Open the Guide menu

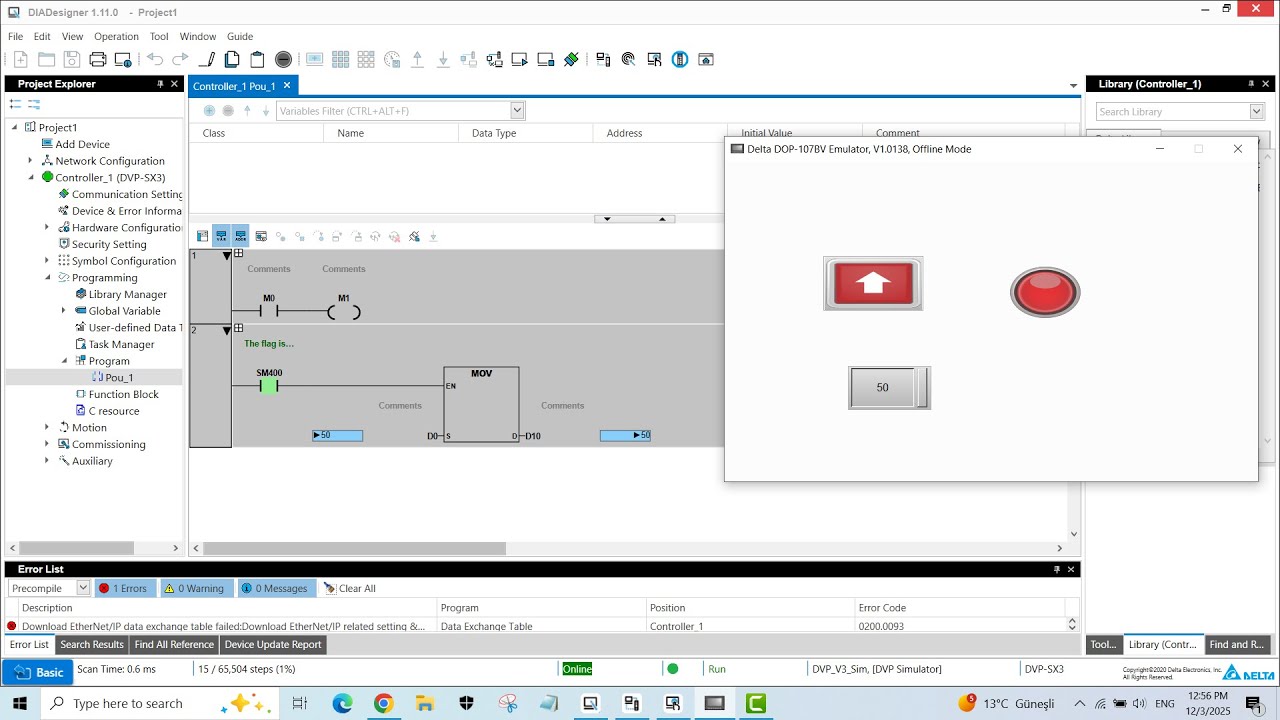pyautogui.click(x=240, y=36)
